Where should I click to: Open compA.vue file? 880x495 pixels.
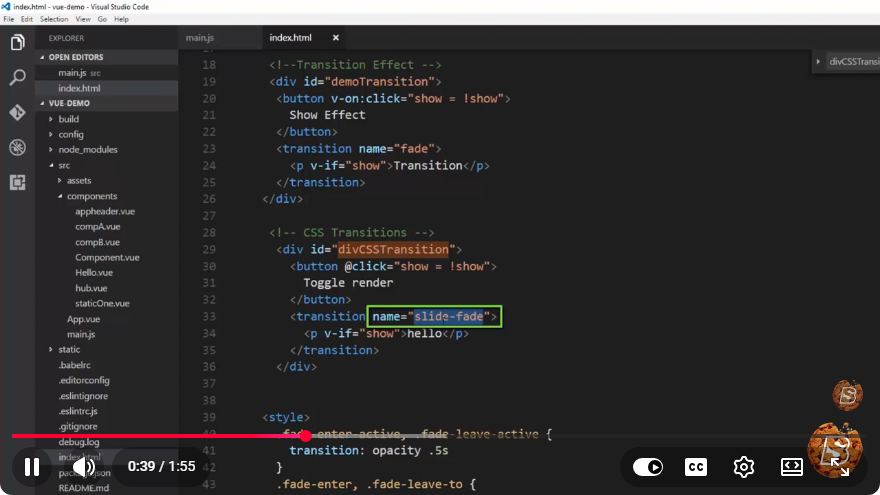[98, 226]
